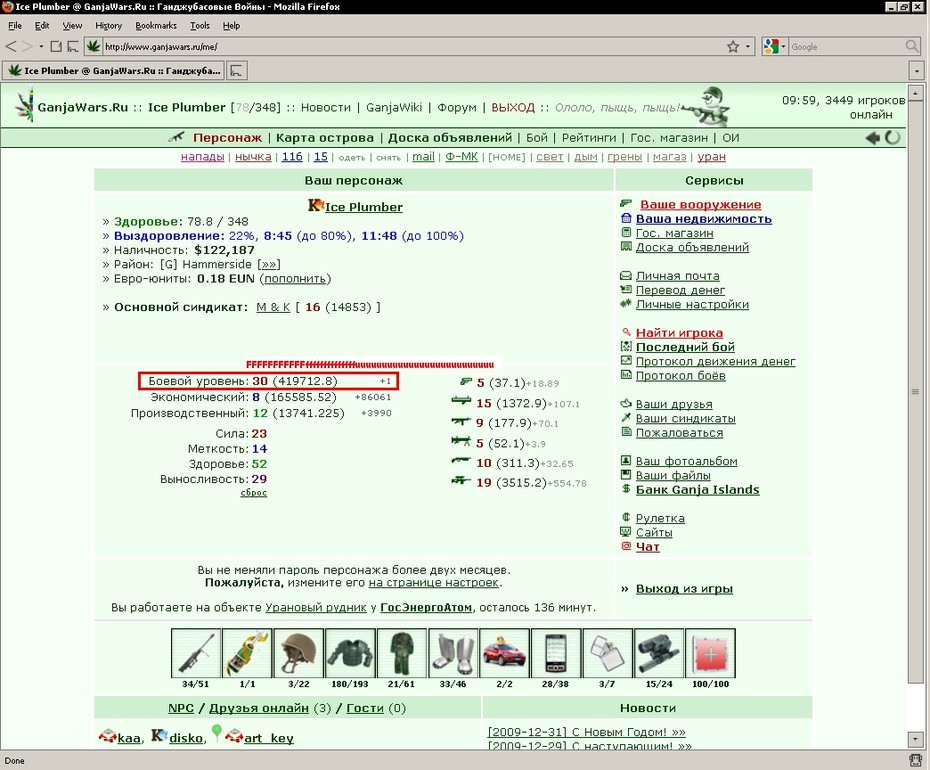Image resolution: width=930 pixels, height=770 pixels.
Task: Click the magnifier icon in the Google search box
Action: (912, 46)
